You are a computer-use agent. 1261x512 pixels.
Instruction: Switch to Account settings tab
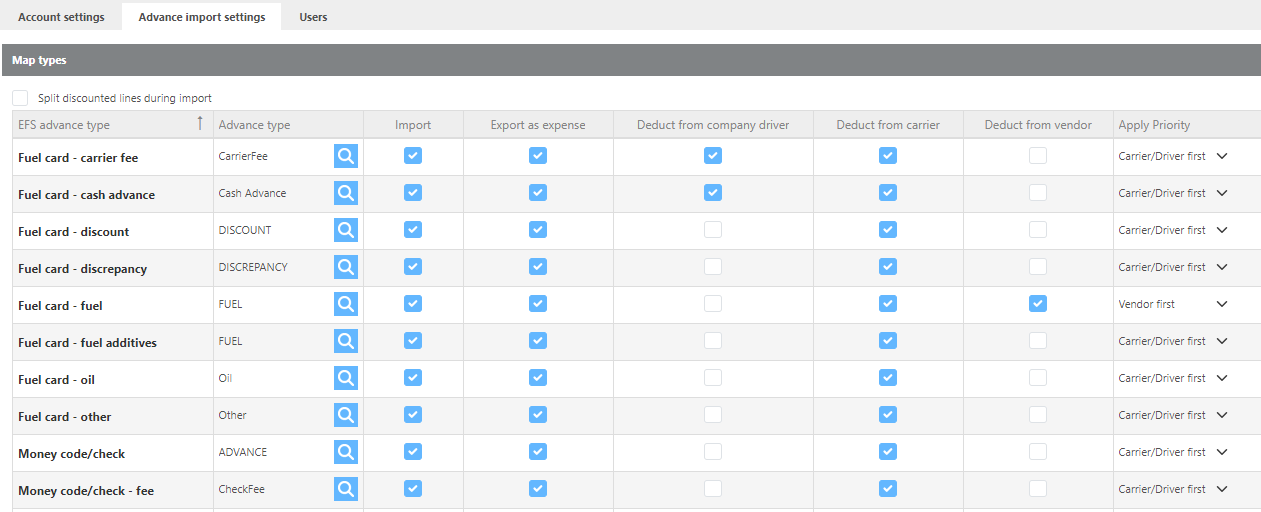(x=61, y=17)
